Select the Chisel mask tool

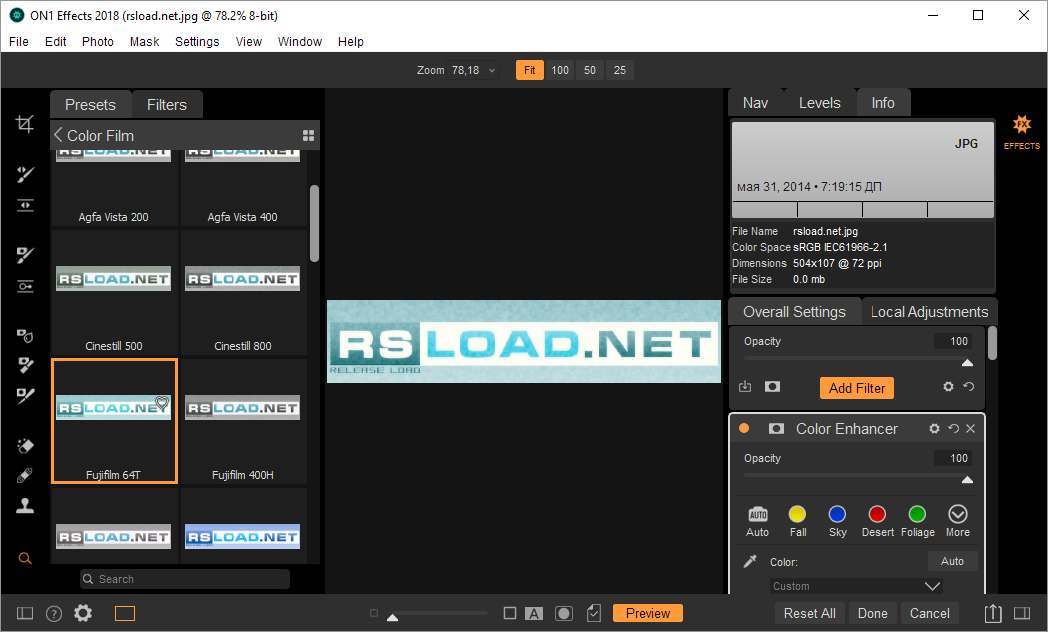click(x=25, y=365)
